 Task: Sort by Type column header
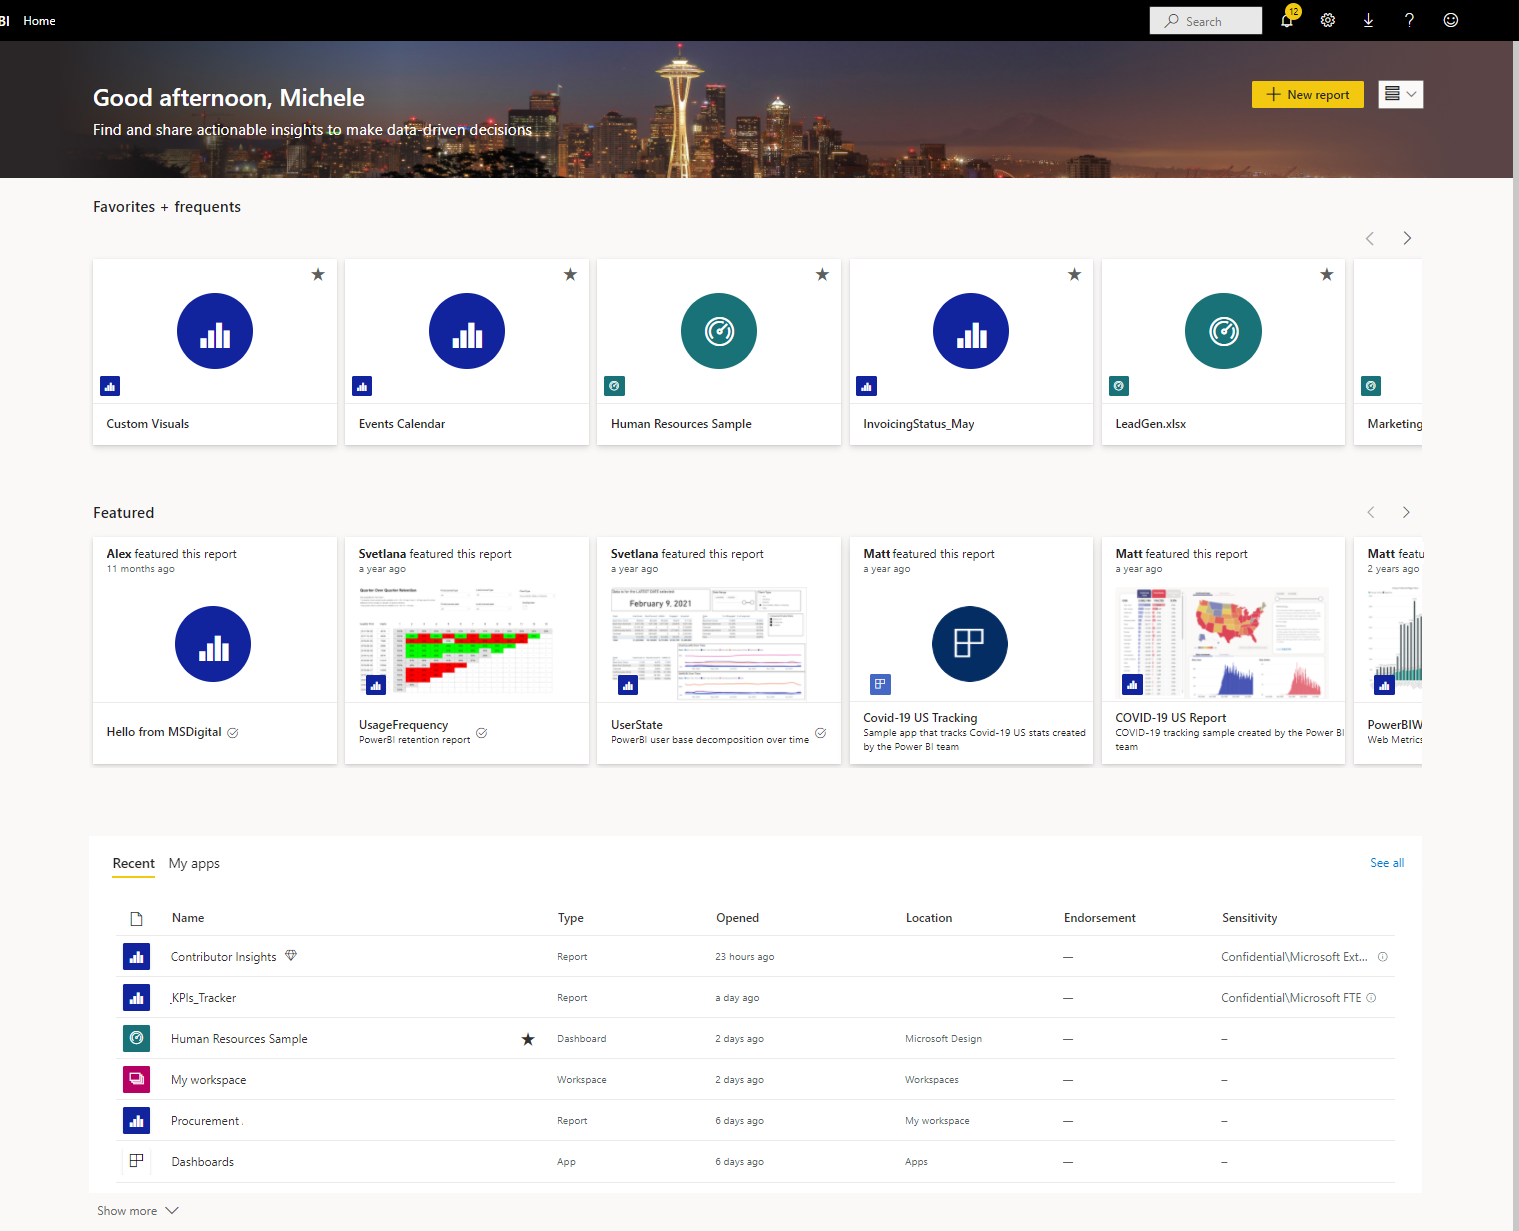(571, 918)
